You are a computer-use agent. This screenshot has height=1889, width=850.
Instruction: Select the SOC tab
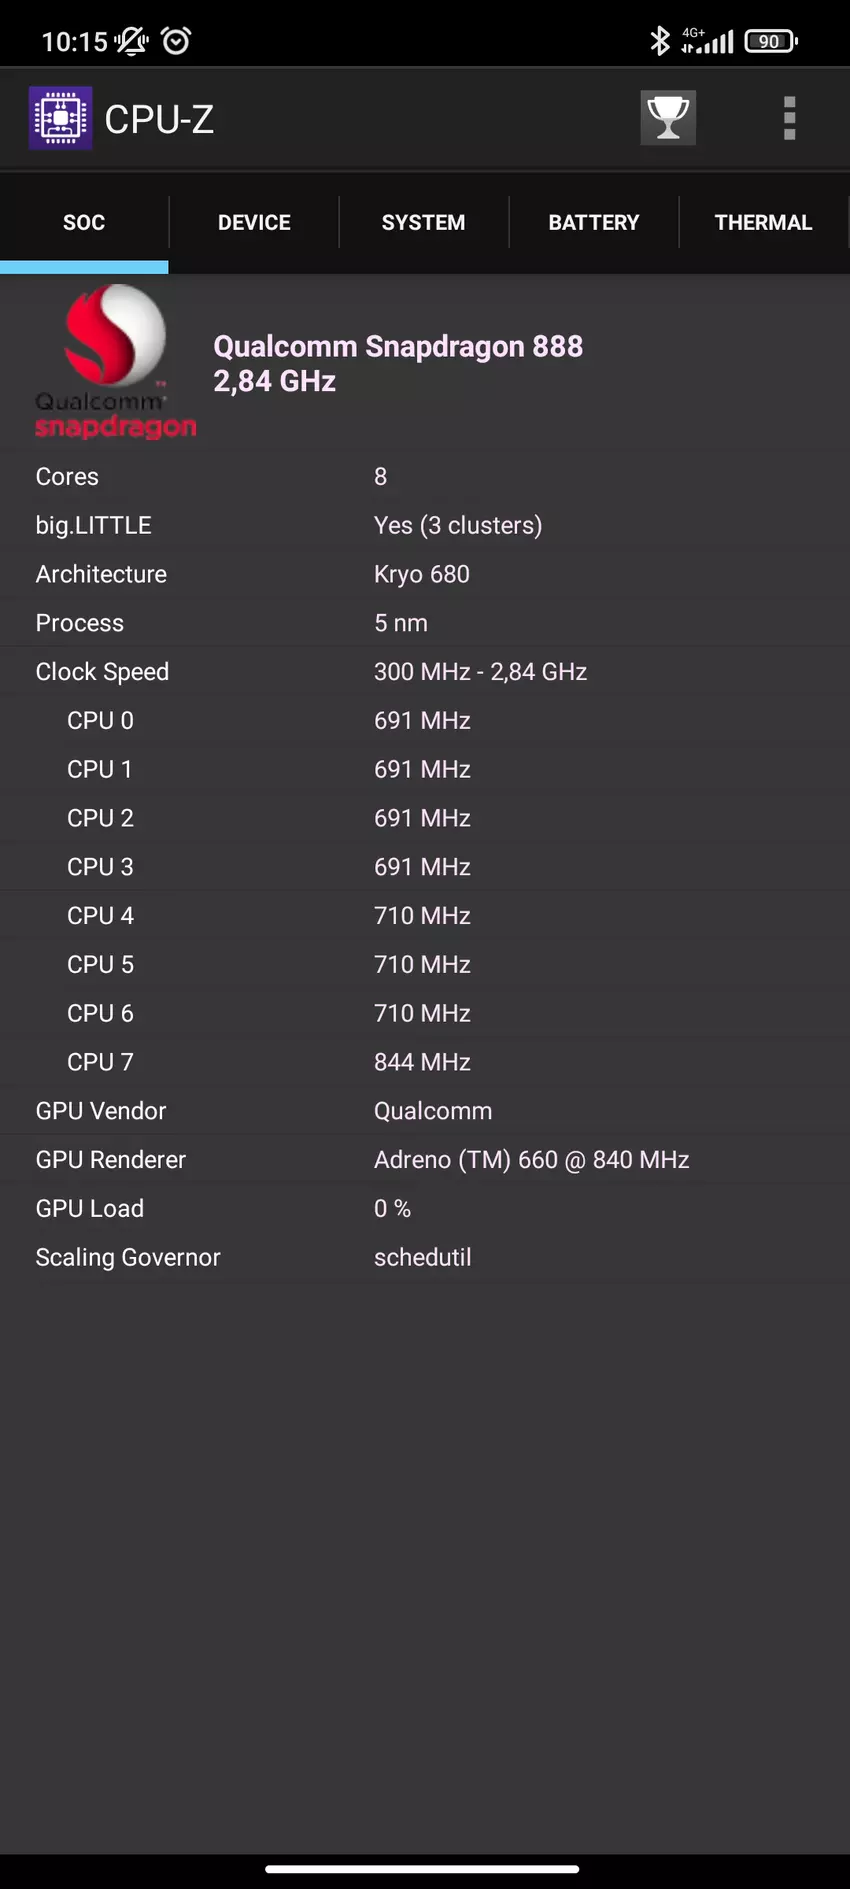pyautogui.click(x=84, y=222)
